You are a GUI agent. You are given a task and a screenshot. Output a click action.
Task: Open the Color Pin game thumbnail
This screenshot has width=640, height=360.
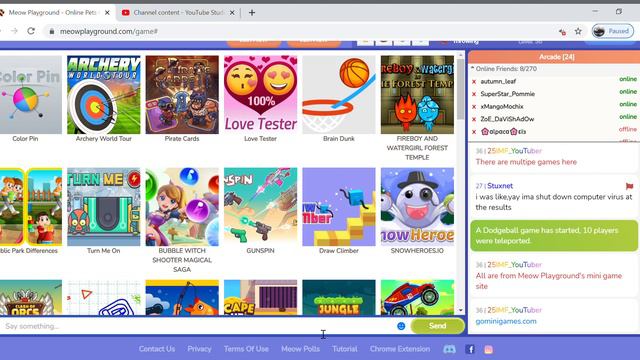tap(31, 95)
